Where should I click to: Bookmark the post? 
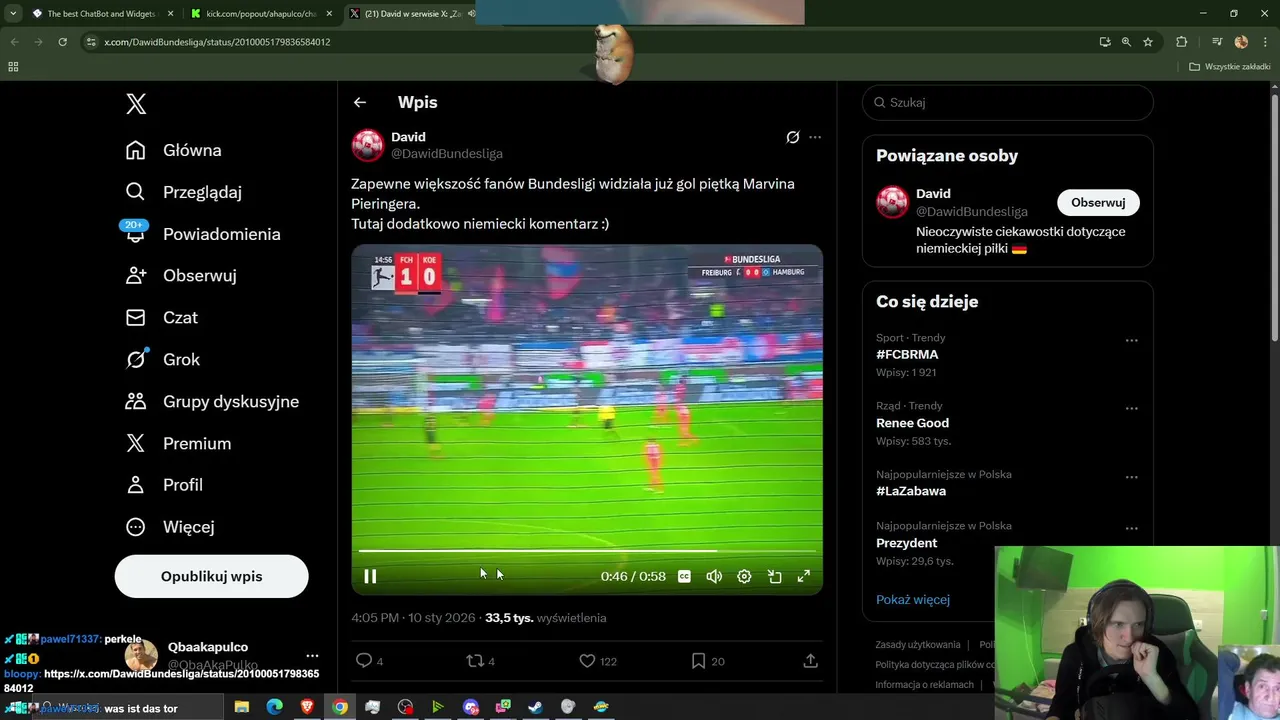tap(698, 660)
